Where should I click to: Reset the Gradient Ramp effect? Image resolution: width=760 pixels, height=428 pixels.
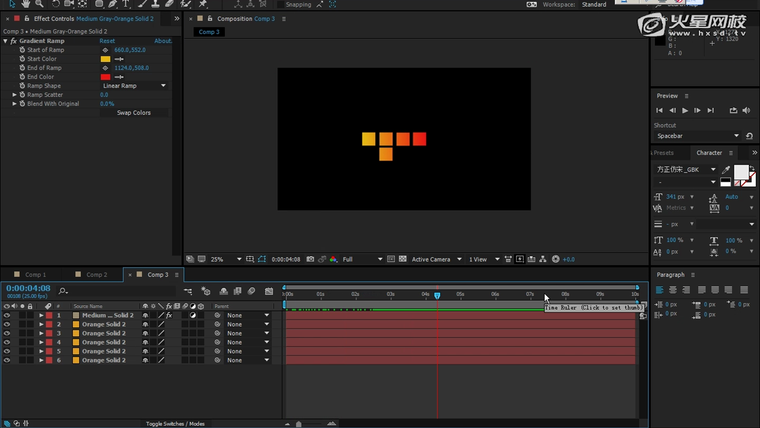point(107,41)
